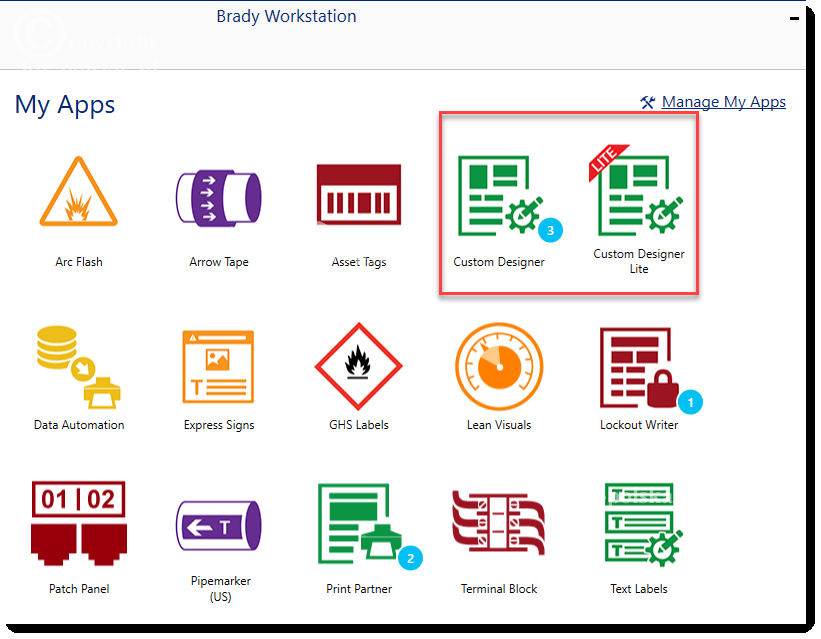Open the Patch Panel app icon
The image size is (821, 639).
click(x=79, y=523)
